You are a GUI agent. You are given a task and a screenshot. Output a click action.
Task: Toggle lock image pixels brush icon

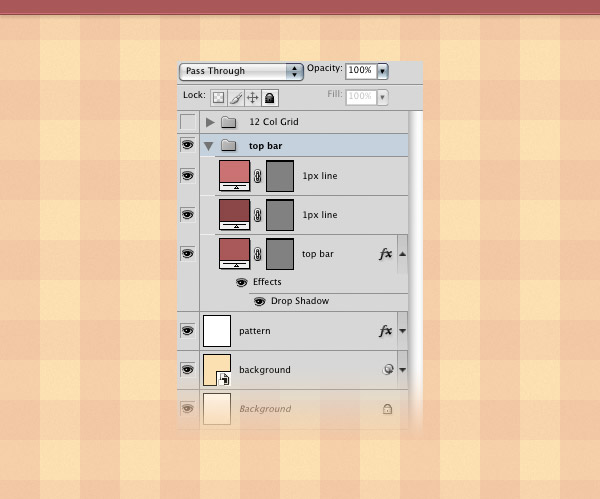(236, 98)
